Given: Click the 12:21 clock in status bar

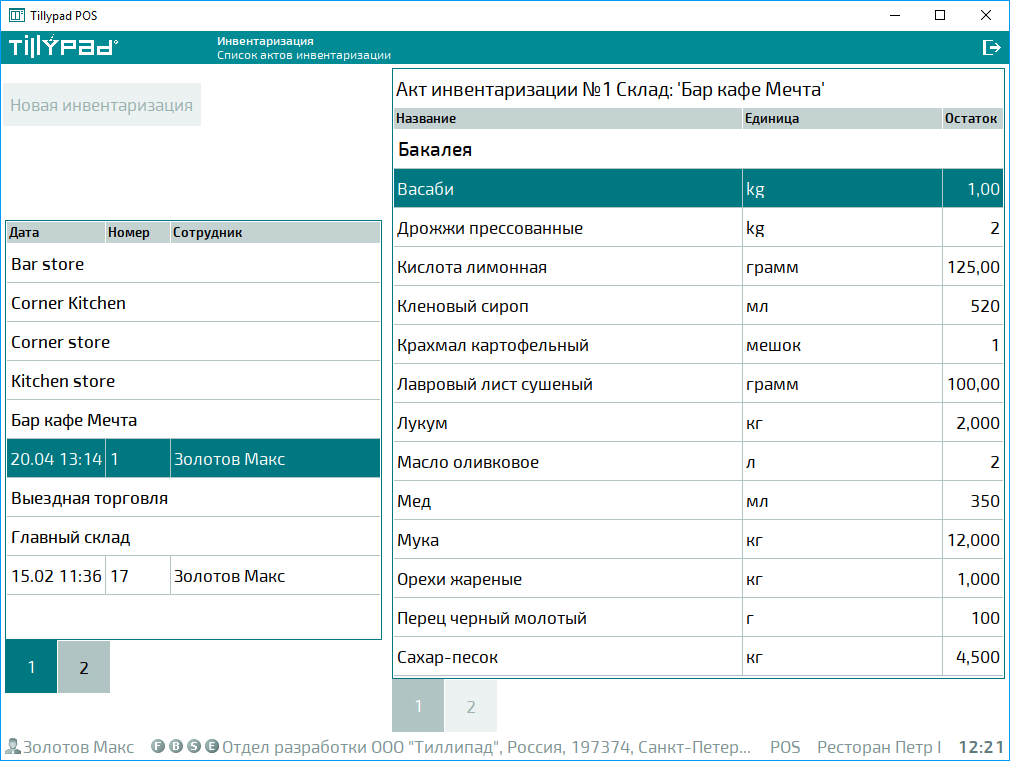Looking at the screenshot, I should tap(981, 747).
